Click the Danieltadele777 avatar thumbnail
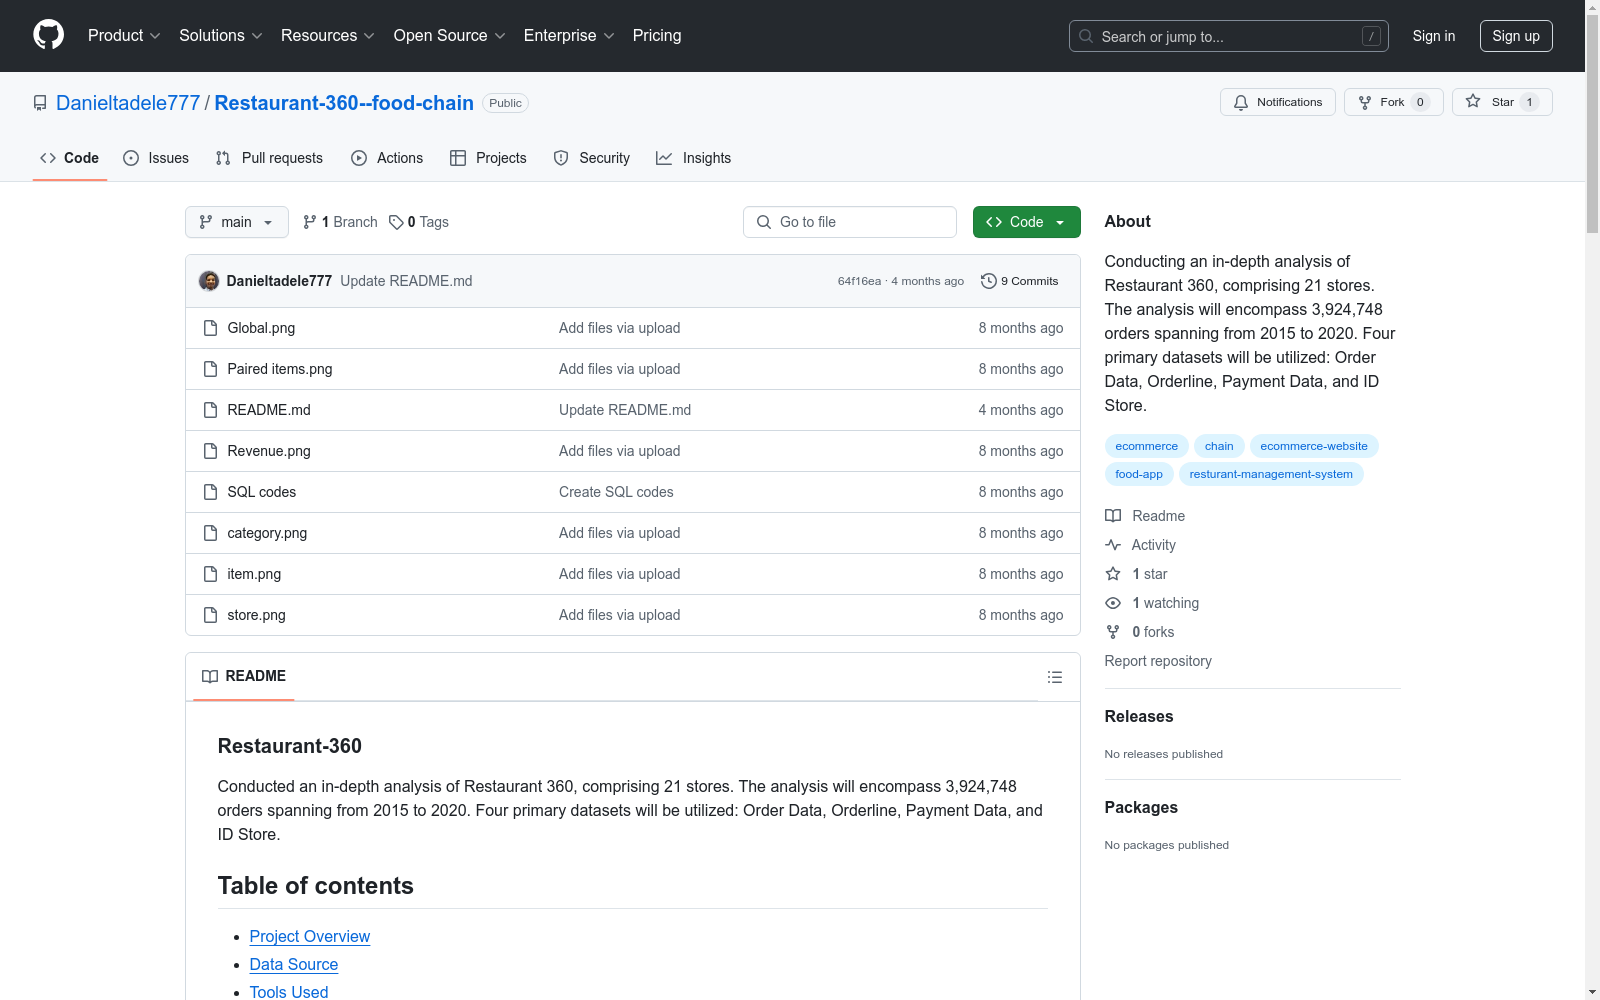Viewport: 1600px width, 1000px height. 209,281
